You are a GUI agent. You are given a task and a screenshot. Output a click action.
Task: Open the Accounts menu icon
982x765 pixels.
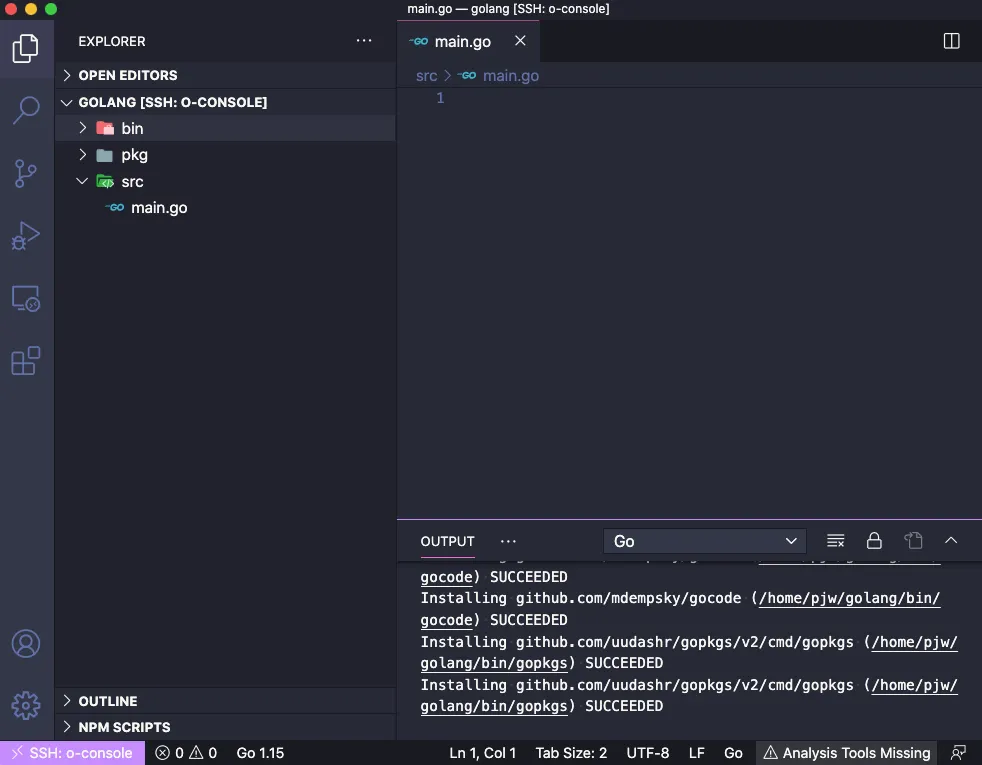tap(26, 644)
